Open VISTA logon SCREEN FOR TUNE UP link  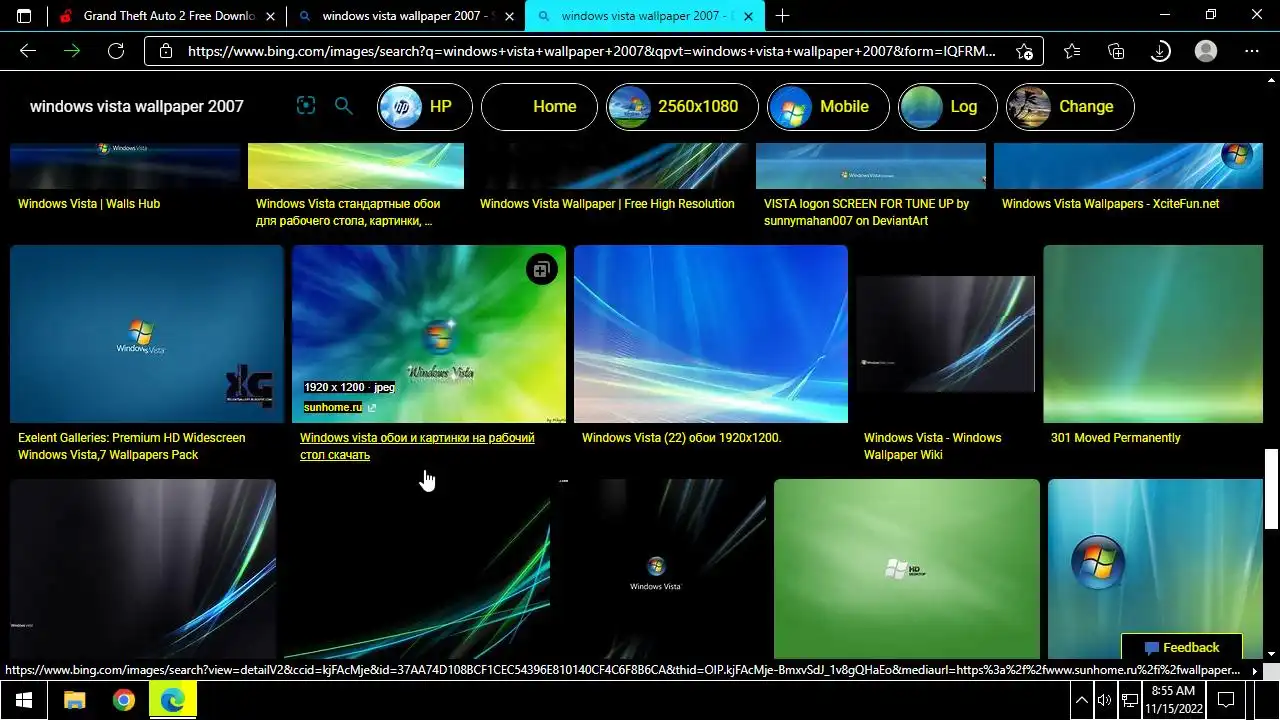(866, 212)
